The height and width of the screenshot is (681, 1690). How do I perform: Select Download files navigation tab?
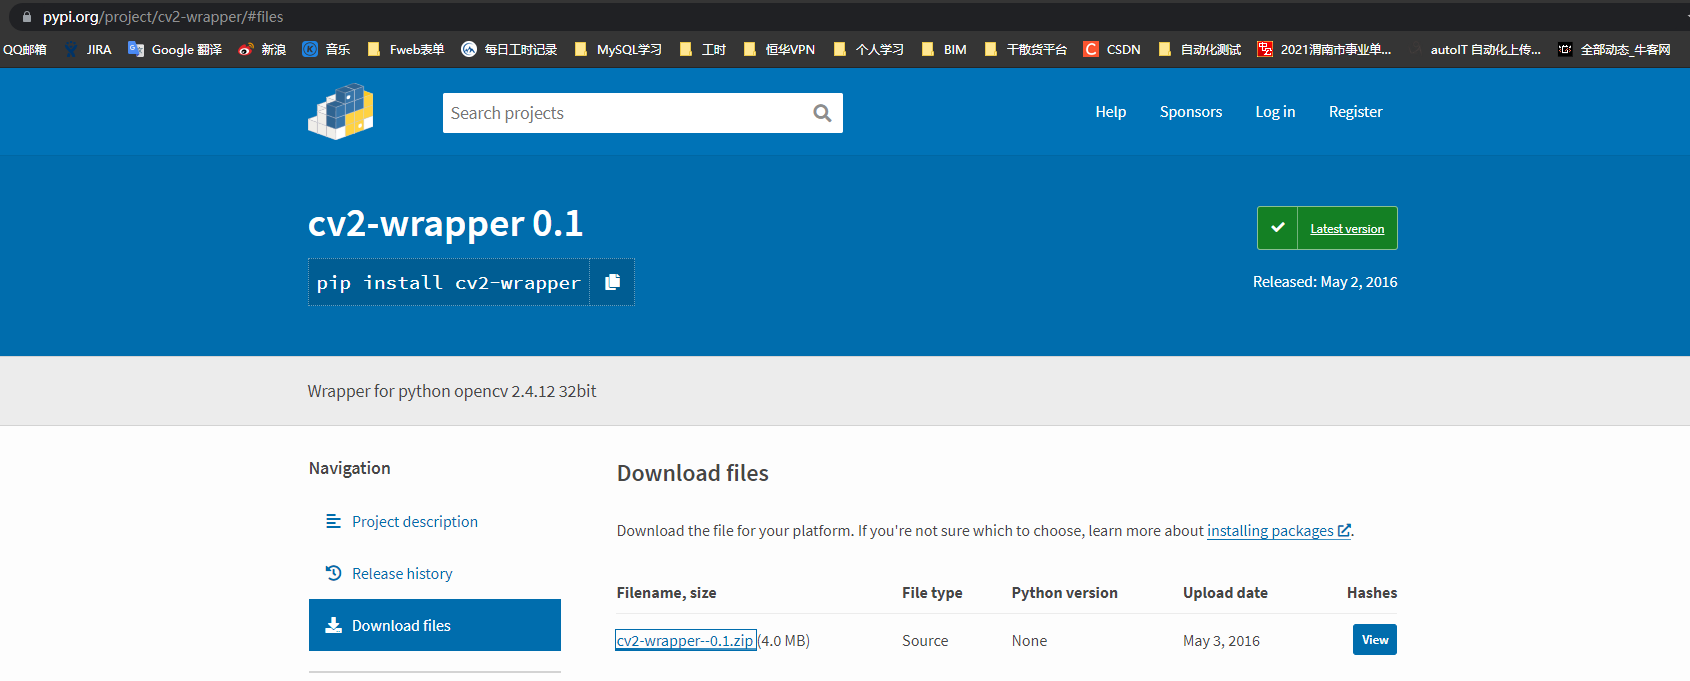[x=435, y=625]
